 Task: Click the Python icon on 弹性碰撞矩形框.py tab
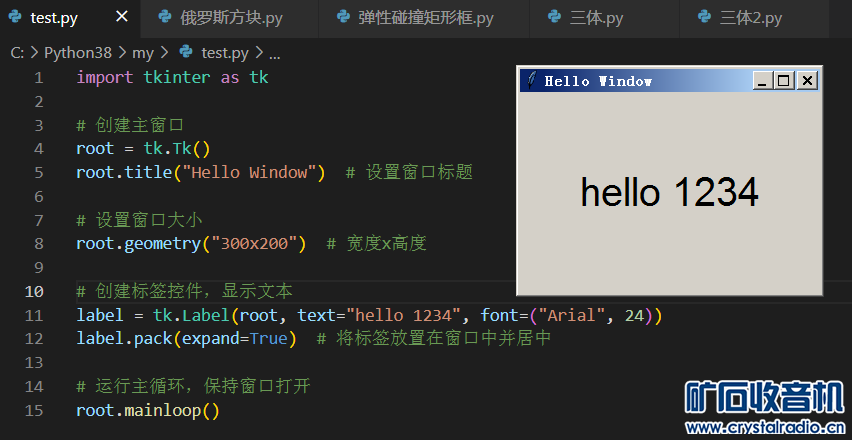coord(342,18)
